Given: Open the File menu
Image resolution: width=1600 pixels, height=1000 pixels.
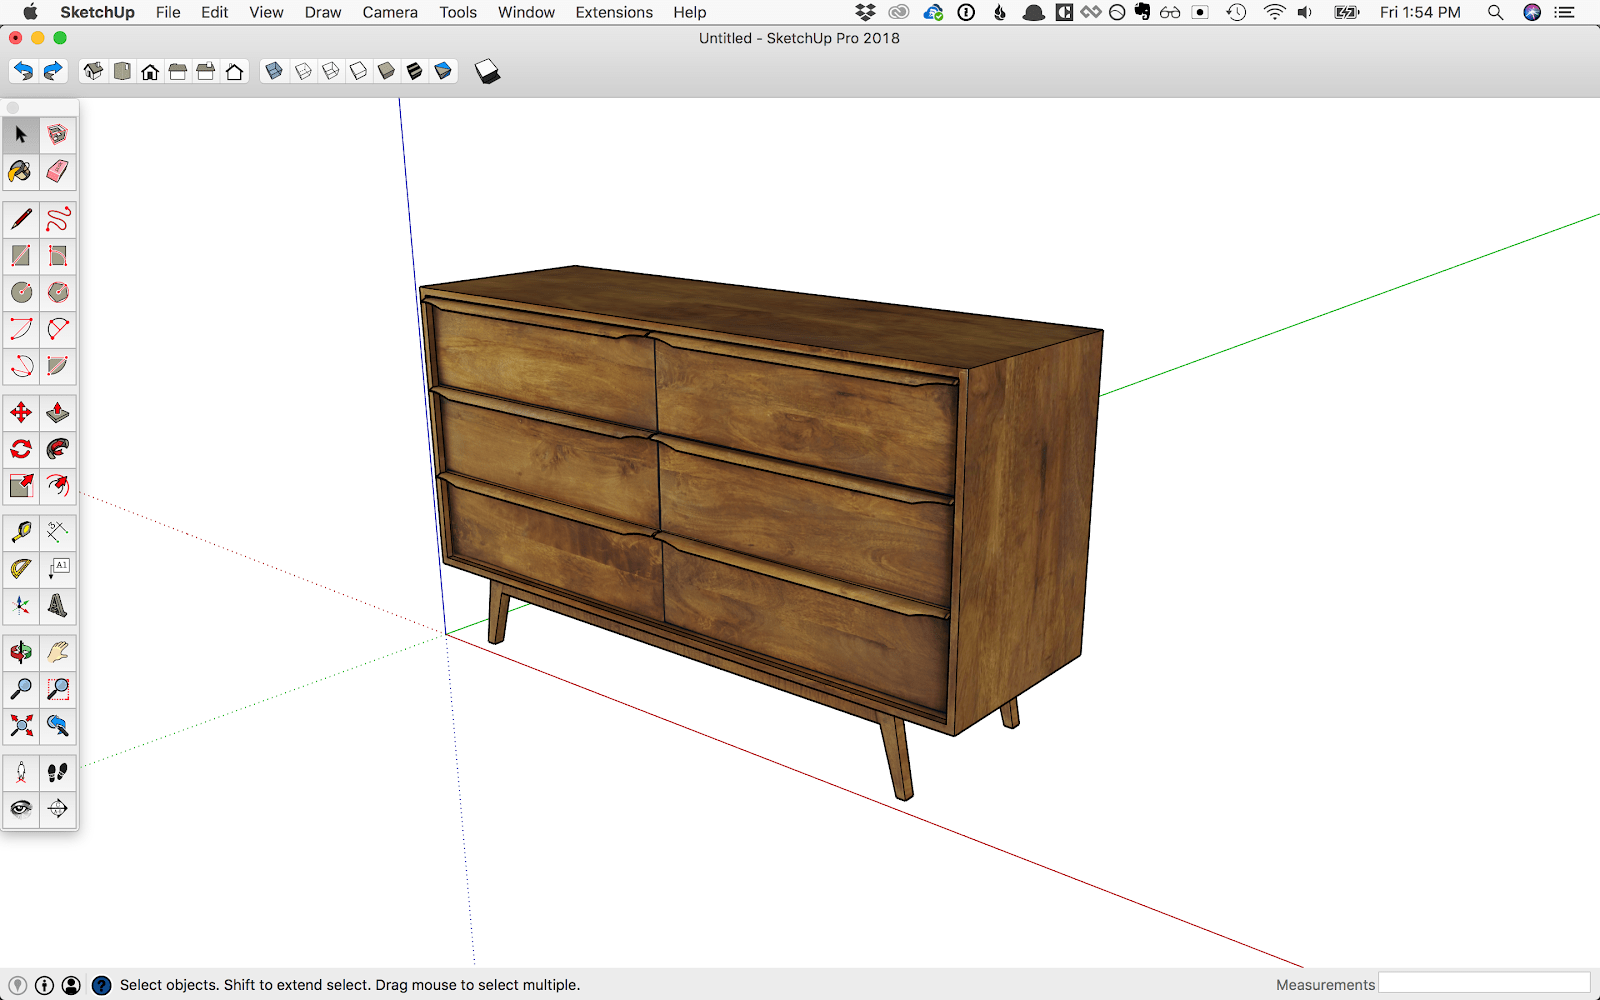Looking at the screenshot, I should tap(168, 12).
